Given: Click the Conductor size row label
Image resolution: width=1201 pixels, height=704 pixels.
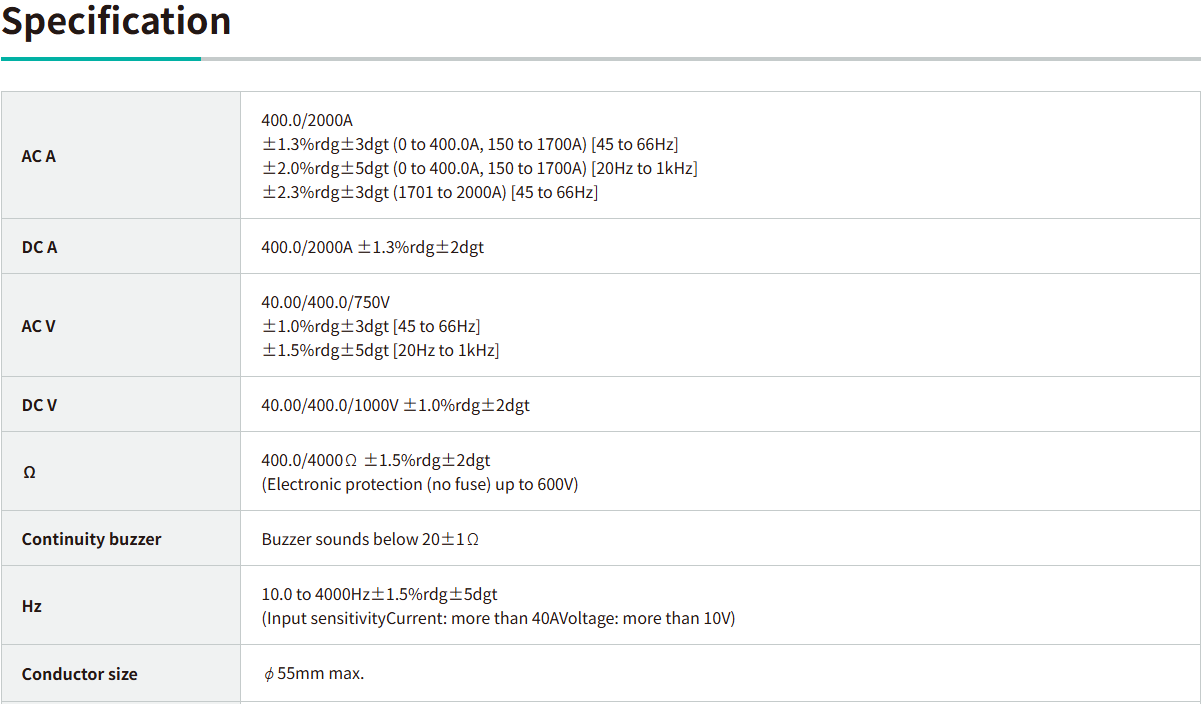Looking at the screenshot, I should pyautogui.click(x=80, y=674).
